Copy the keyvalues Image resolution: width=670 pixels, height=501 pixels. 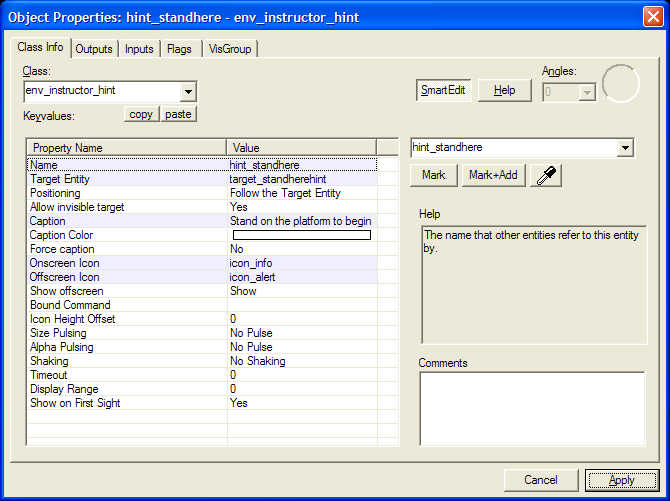point(141,114)
